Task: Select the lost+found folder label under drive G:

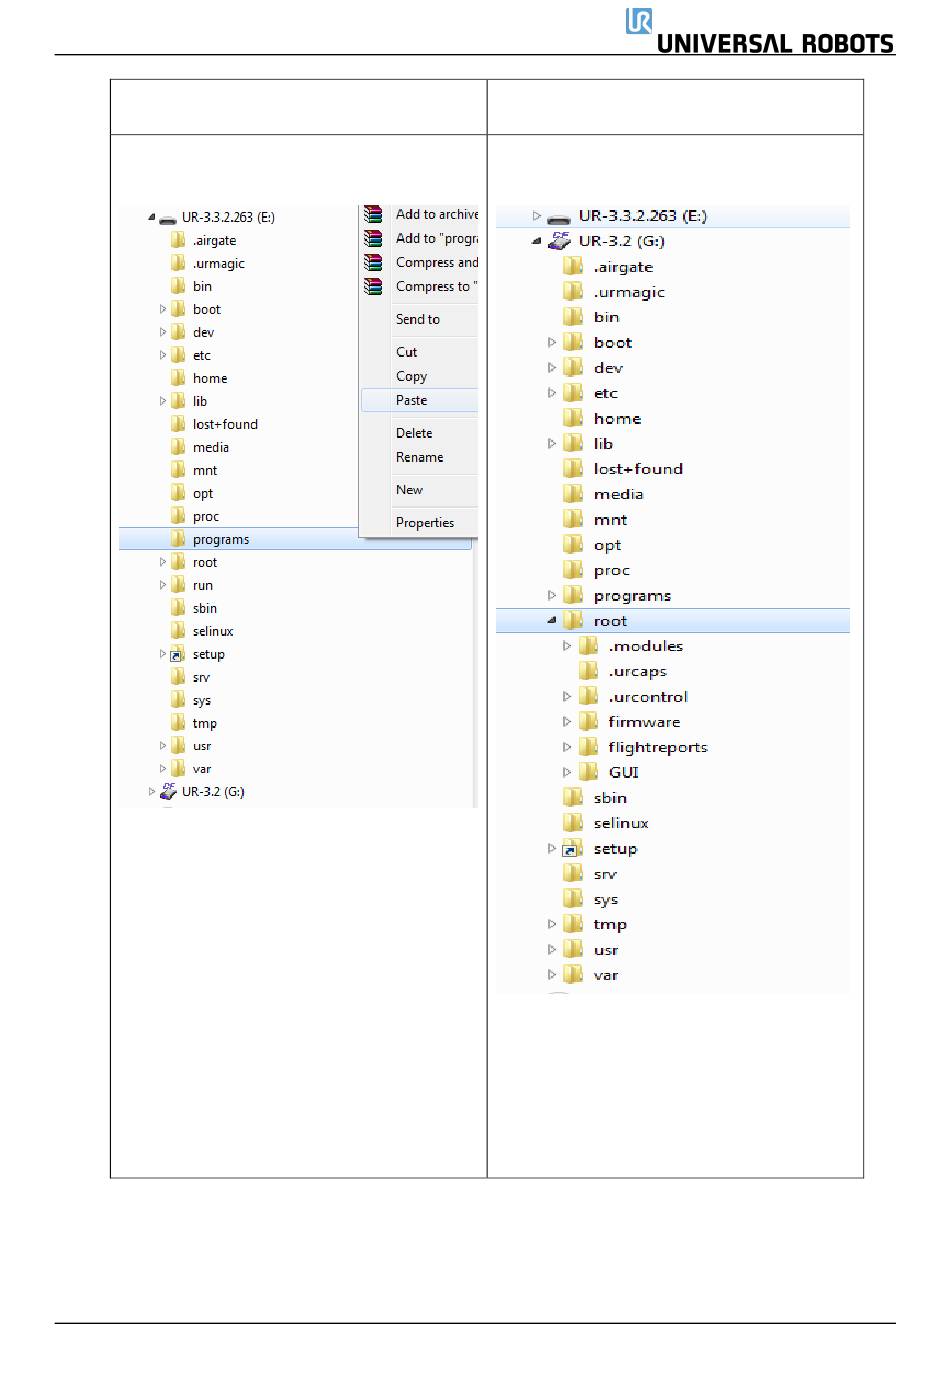Action: coord(638,469)
